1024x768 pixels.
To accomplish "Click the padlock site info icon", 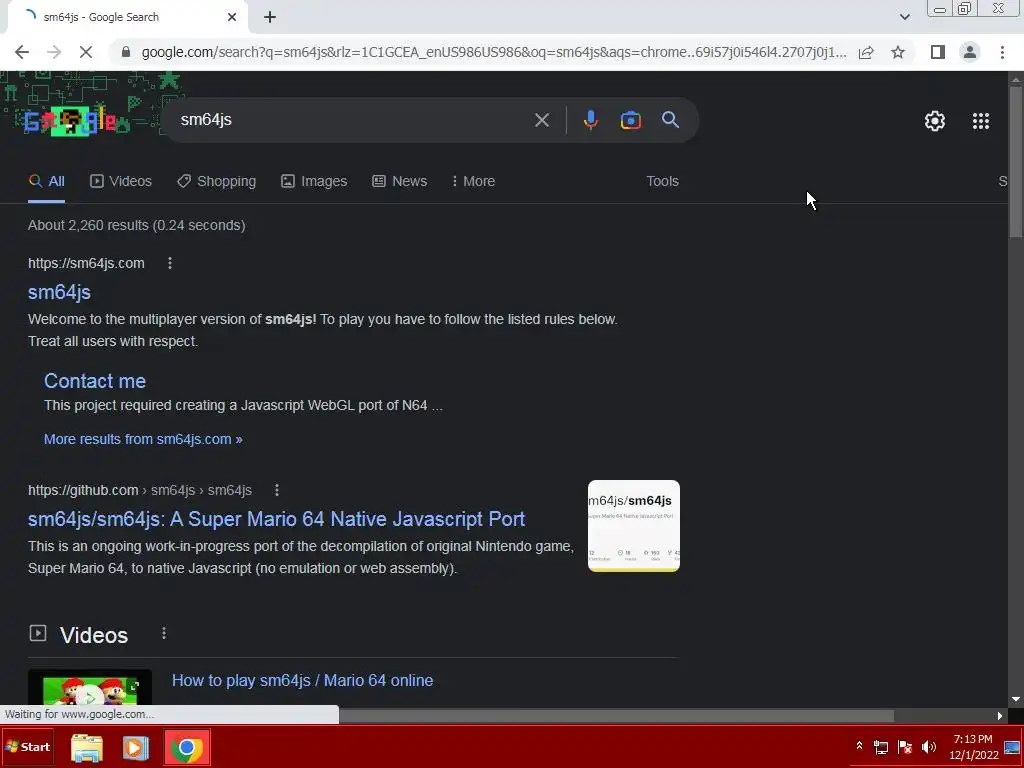I will point(127,52).
